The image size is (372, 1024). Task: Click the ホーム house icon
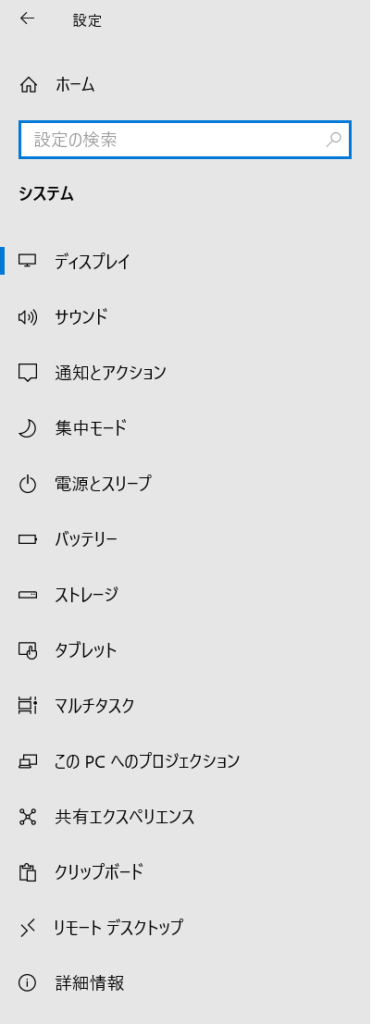(28, 85)
